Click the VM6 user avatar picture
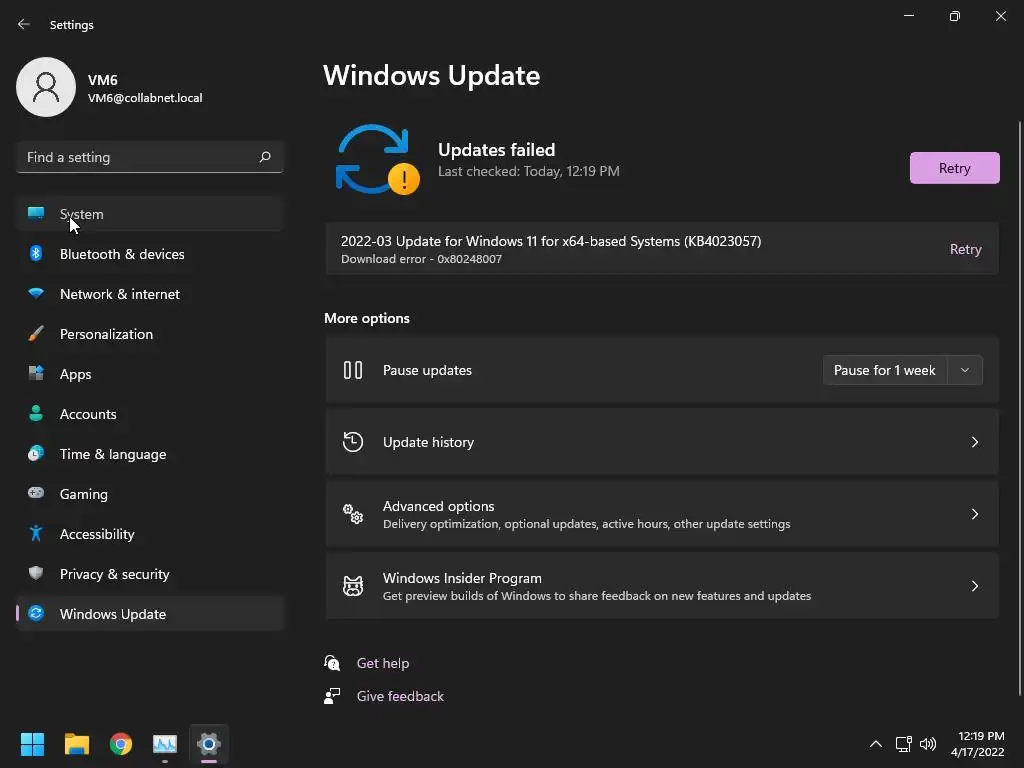 click(x=46, y=87)
